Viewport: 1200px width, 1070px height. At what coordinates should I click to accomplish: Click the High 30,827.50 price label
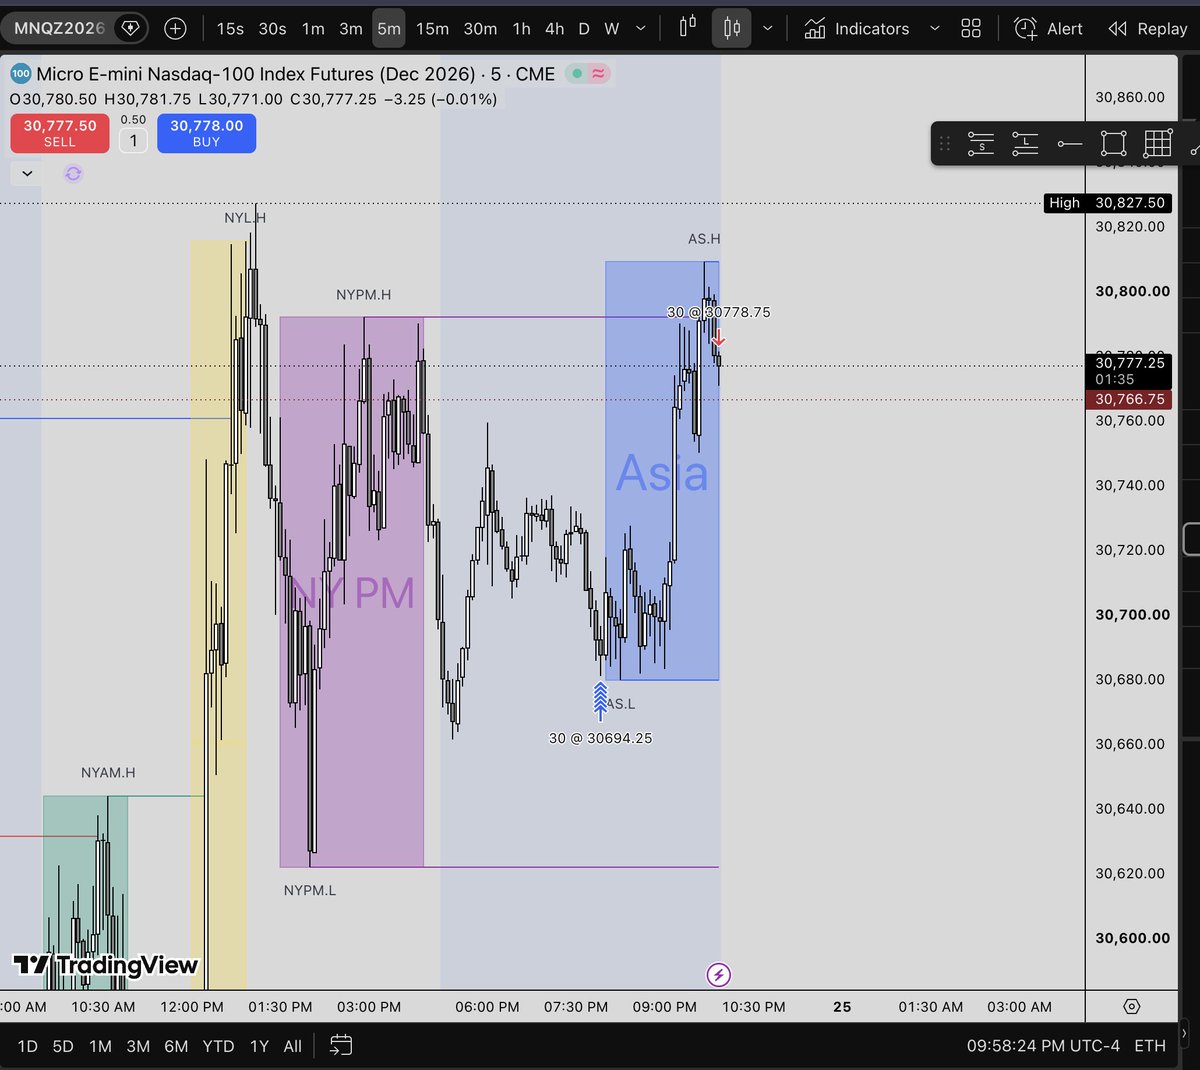coord(1106,202)
